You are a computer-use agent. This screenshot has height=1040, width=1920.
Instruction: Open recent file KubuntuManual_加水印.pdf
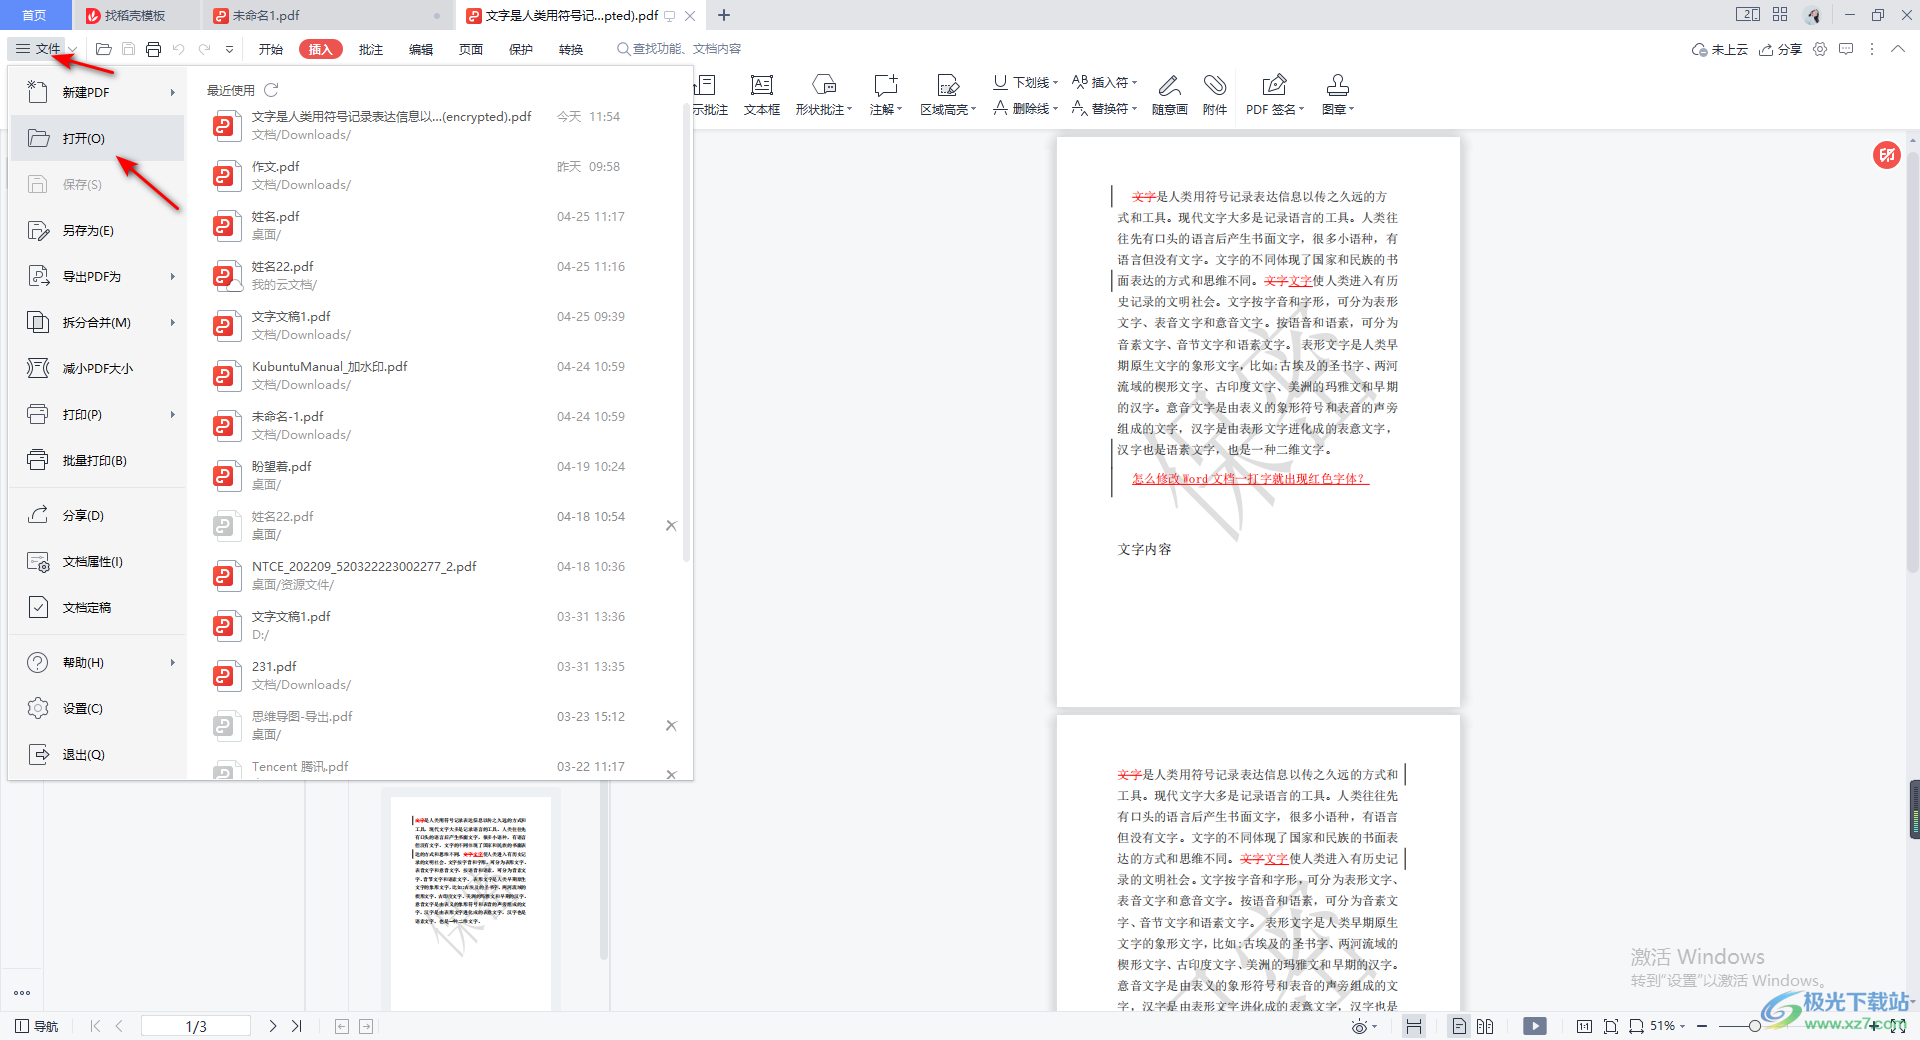click(438, 375)
